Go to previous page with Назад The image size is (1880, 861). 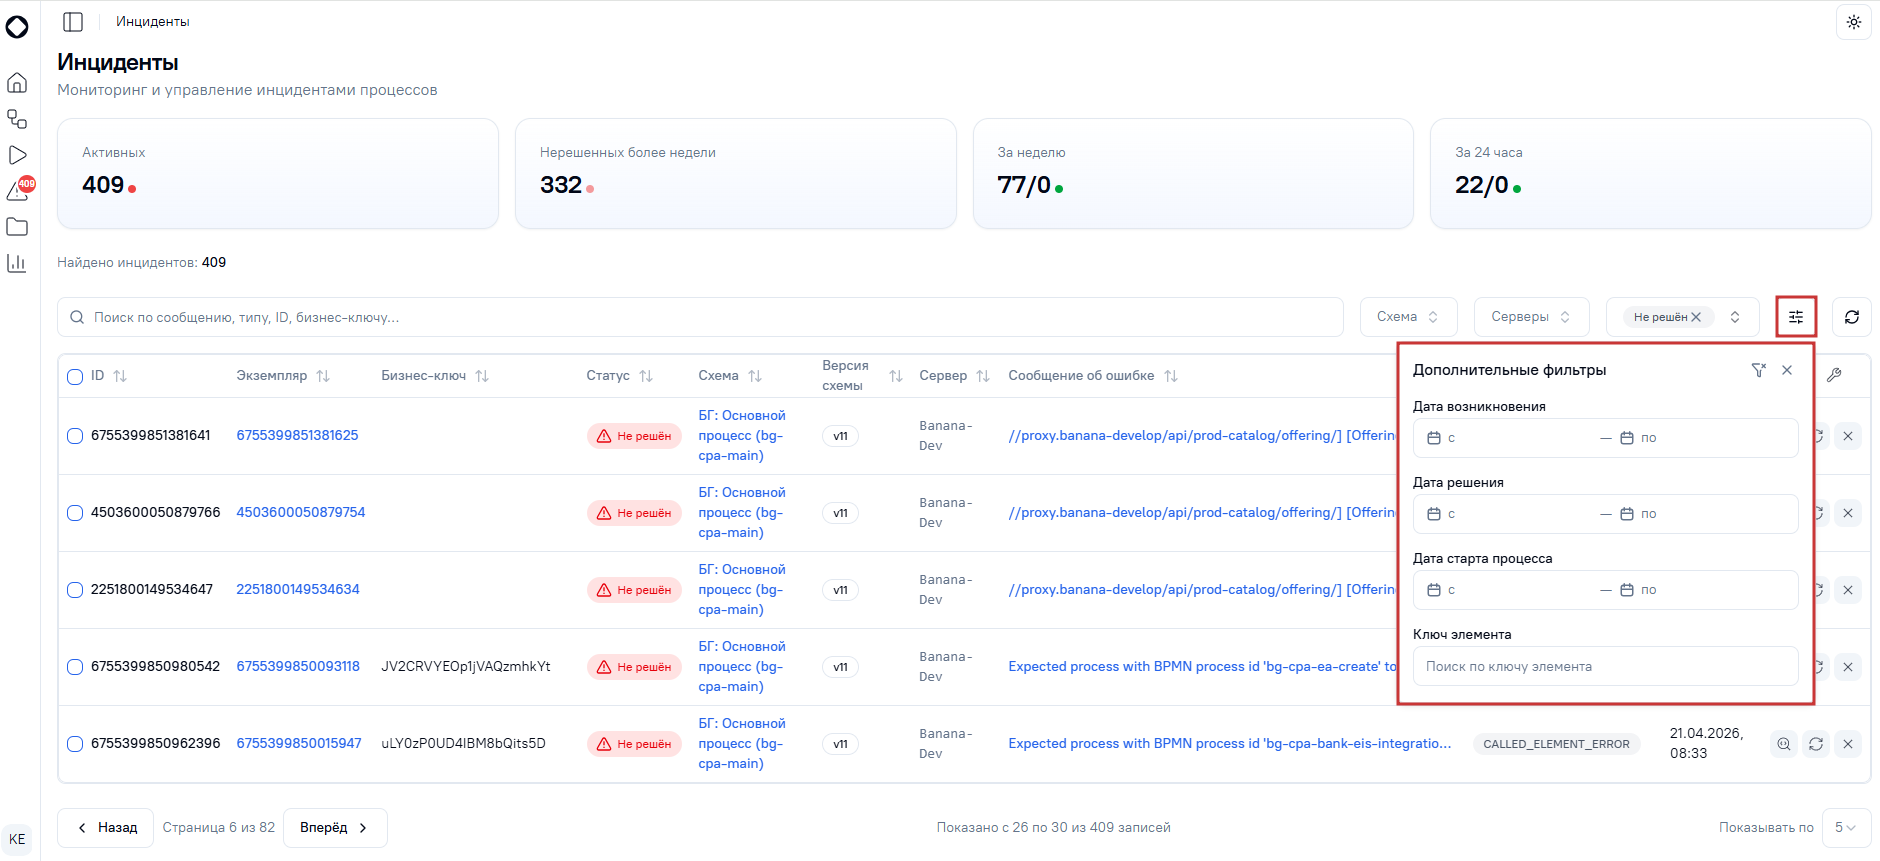[106, 828]
